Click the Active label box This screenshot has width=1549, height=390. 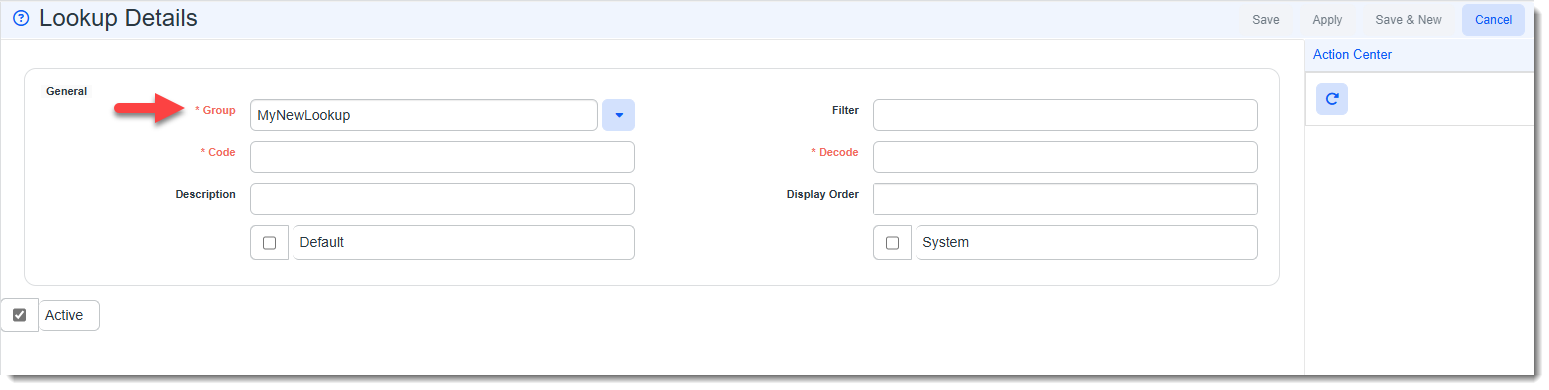(x=70, y=315)
